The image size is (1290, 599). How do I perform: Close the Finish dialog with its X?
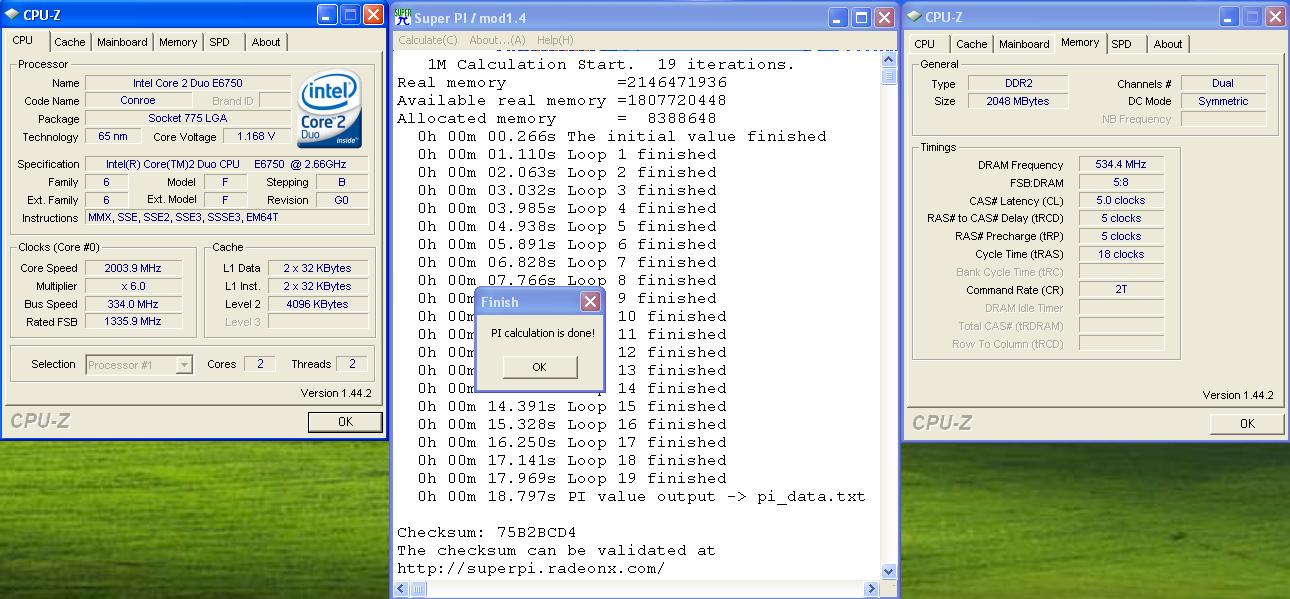[590, 302]
